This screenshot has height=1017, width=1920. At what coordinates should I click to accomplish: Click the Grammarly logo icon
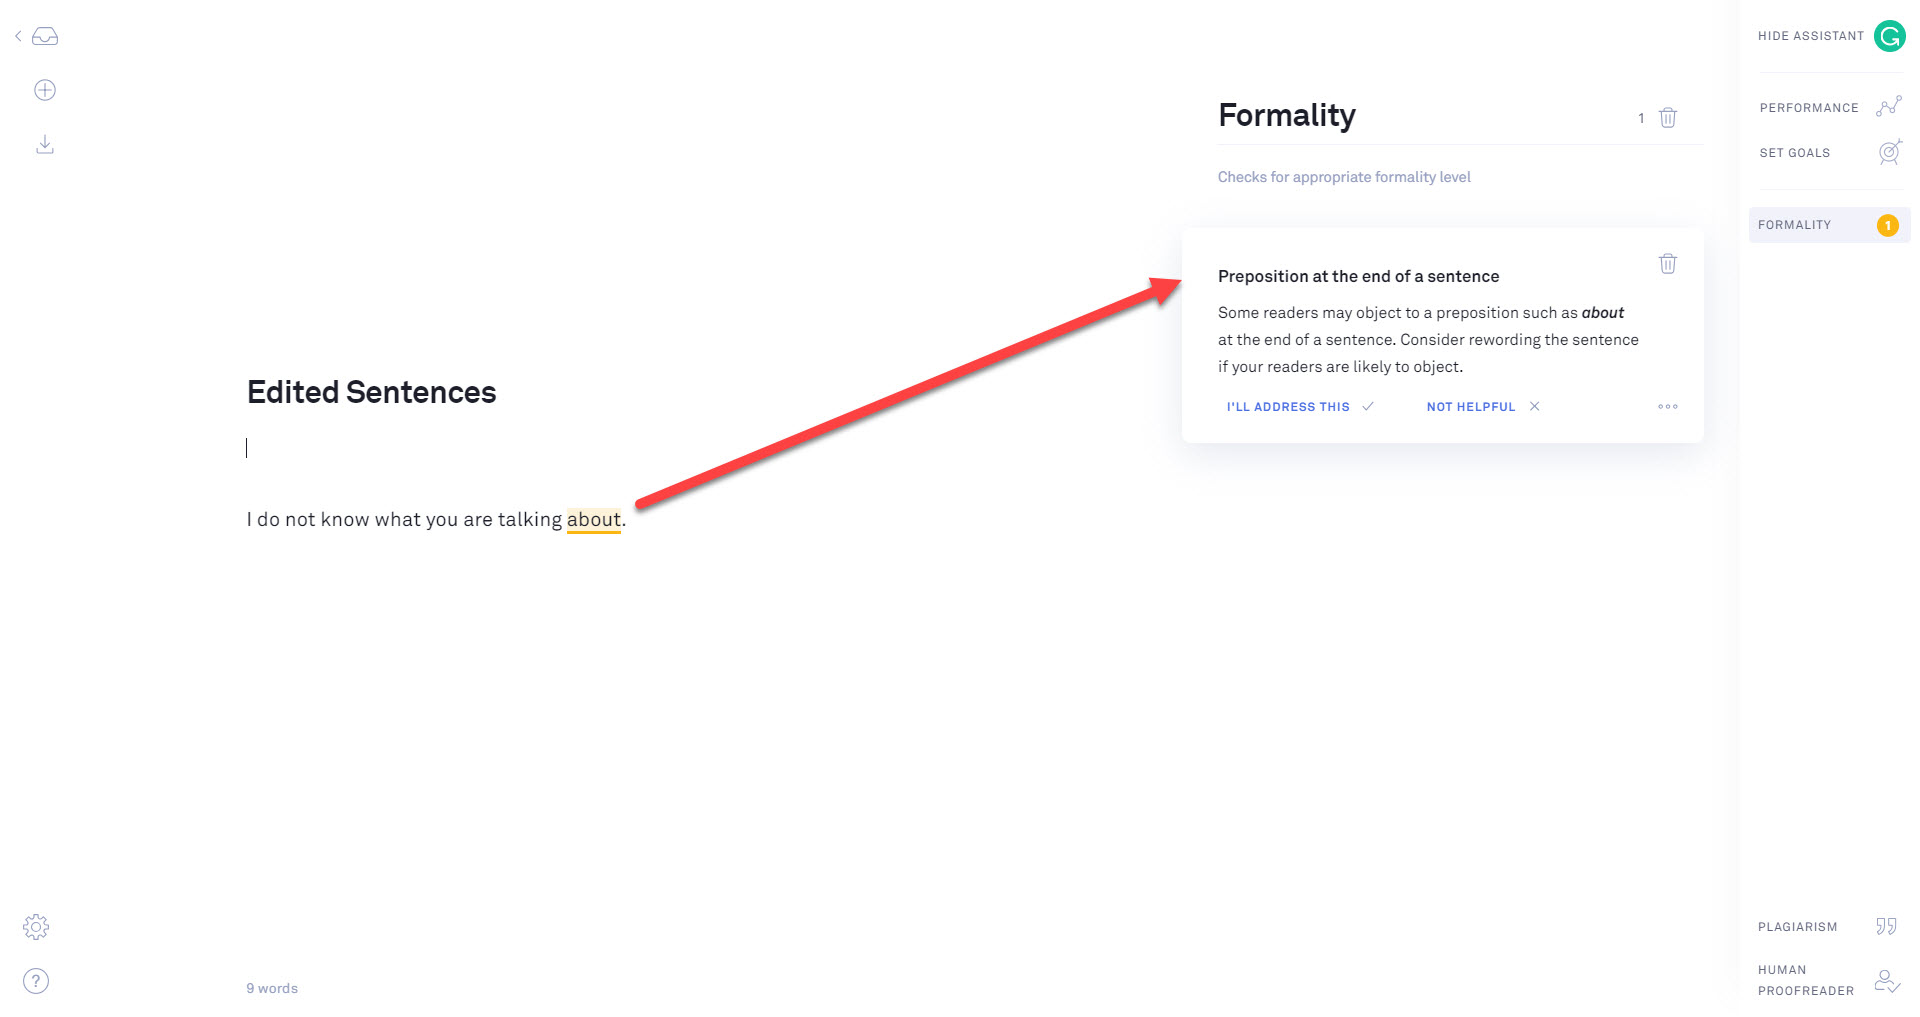pyautogui.click(x=1889, y=36)
